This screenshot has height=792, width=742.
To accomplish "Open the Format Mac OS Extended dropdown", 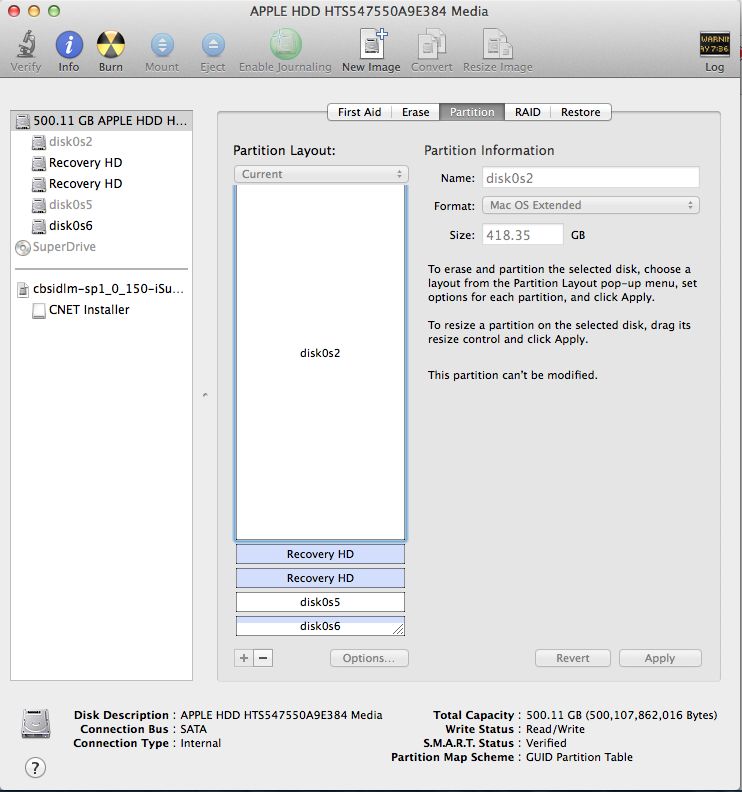I will 591,205.
